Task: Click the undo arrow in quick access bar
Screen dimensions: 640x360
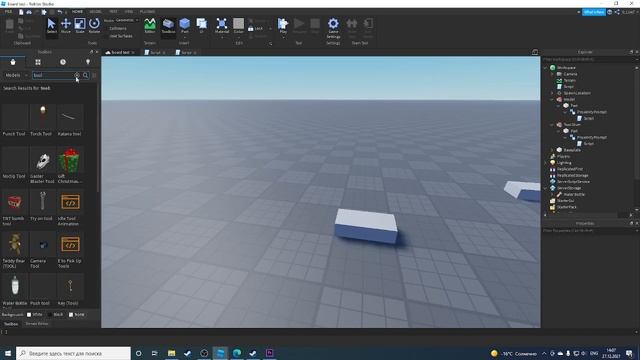Action: click(x=60, y=12)
